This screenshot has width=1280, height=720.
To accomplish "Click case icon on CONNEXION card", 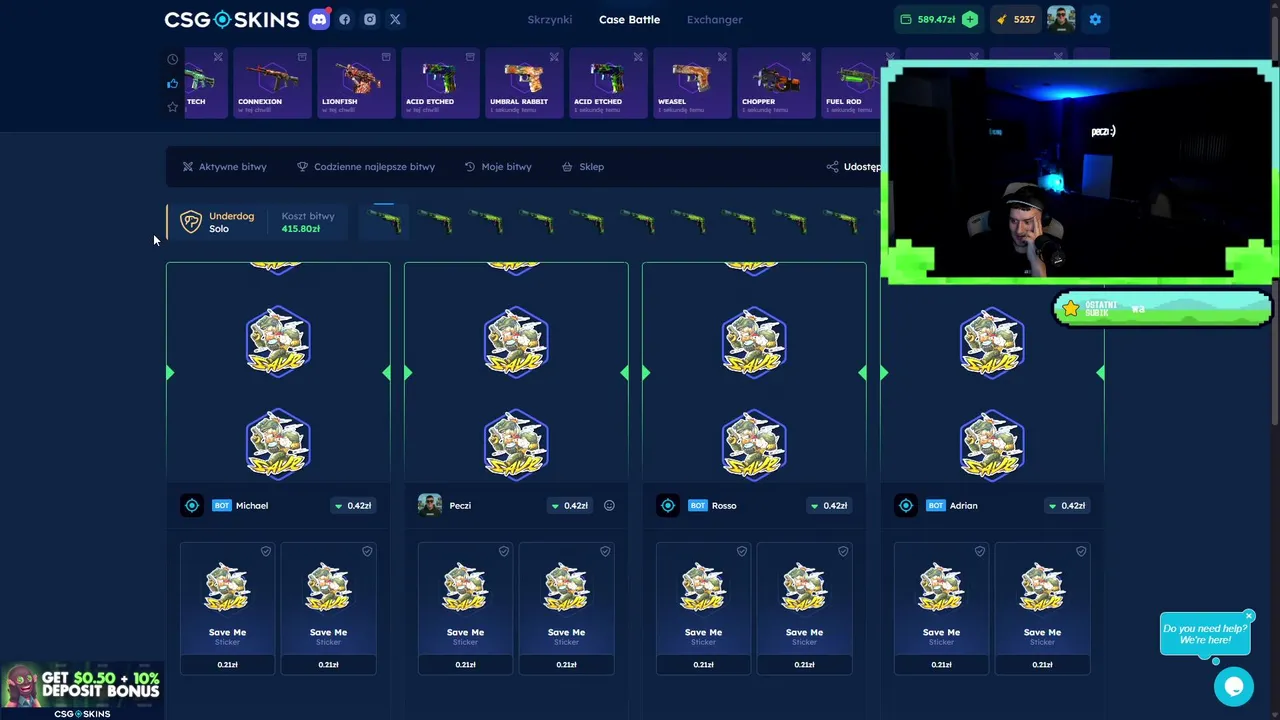I will (302, 56).
